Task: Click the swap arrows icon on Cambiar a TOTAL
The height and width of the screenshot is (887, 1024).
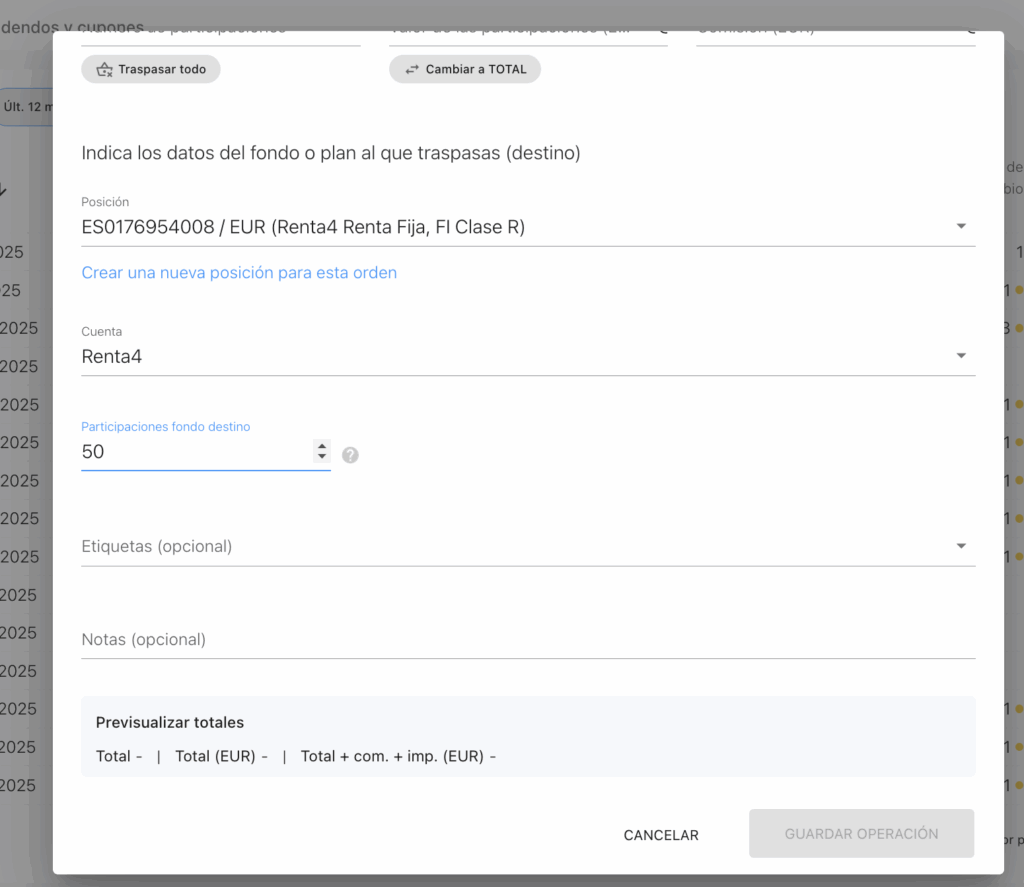Action: 412,70
